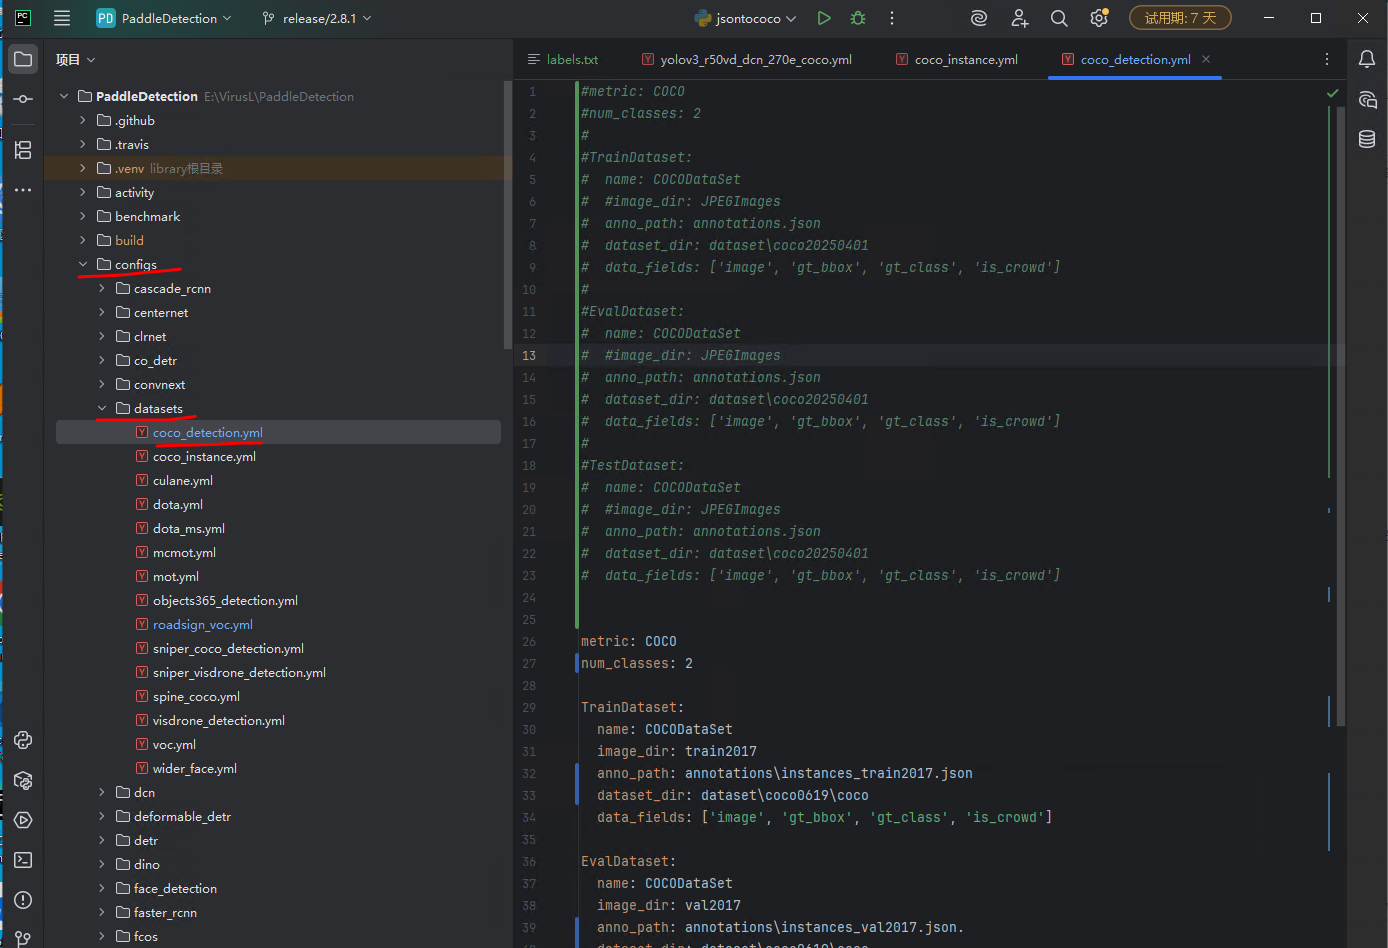
Task: Debug the jsontococo configuration
Action: coord(858,18)
